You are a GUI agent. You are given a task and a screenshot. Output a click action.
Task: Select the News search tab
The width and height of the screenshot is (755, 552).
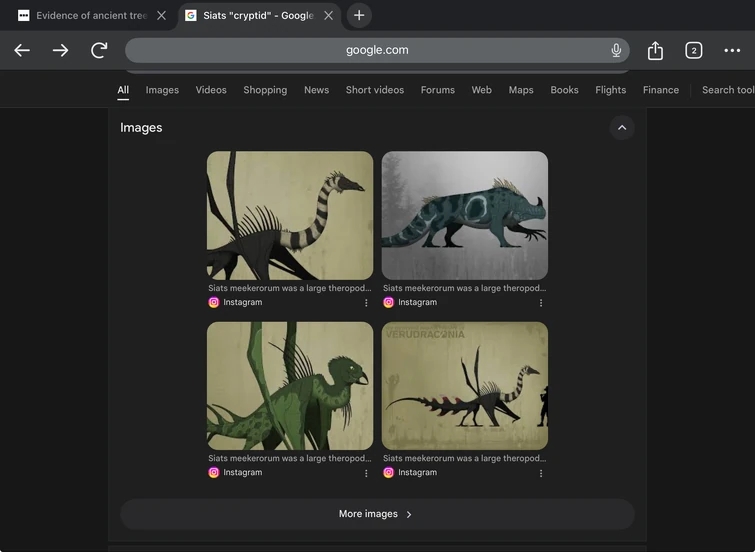(316, 90)
